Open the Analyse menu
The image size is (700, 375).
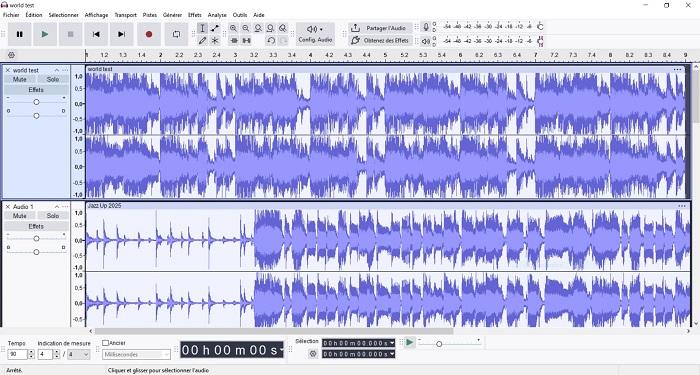click(x=217, y=15)
